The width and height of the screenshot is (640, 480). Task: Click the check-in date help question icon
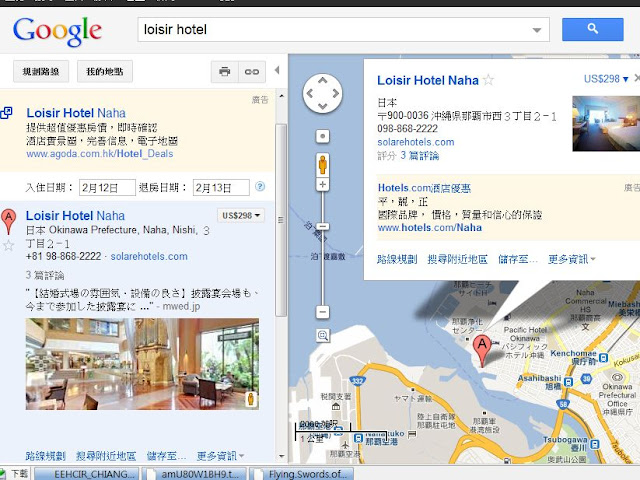pyautogui.click(x=260, y=187)
